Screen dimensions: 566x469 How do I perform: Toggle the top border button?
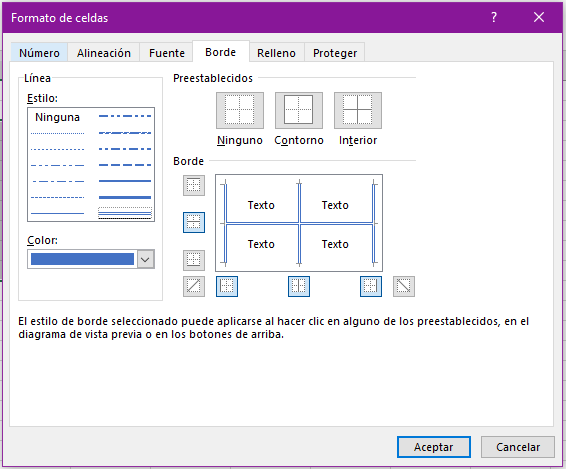pyautogui.click(x=194, y=186)
